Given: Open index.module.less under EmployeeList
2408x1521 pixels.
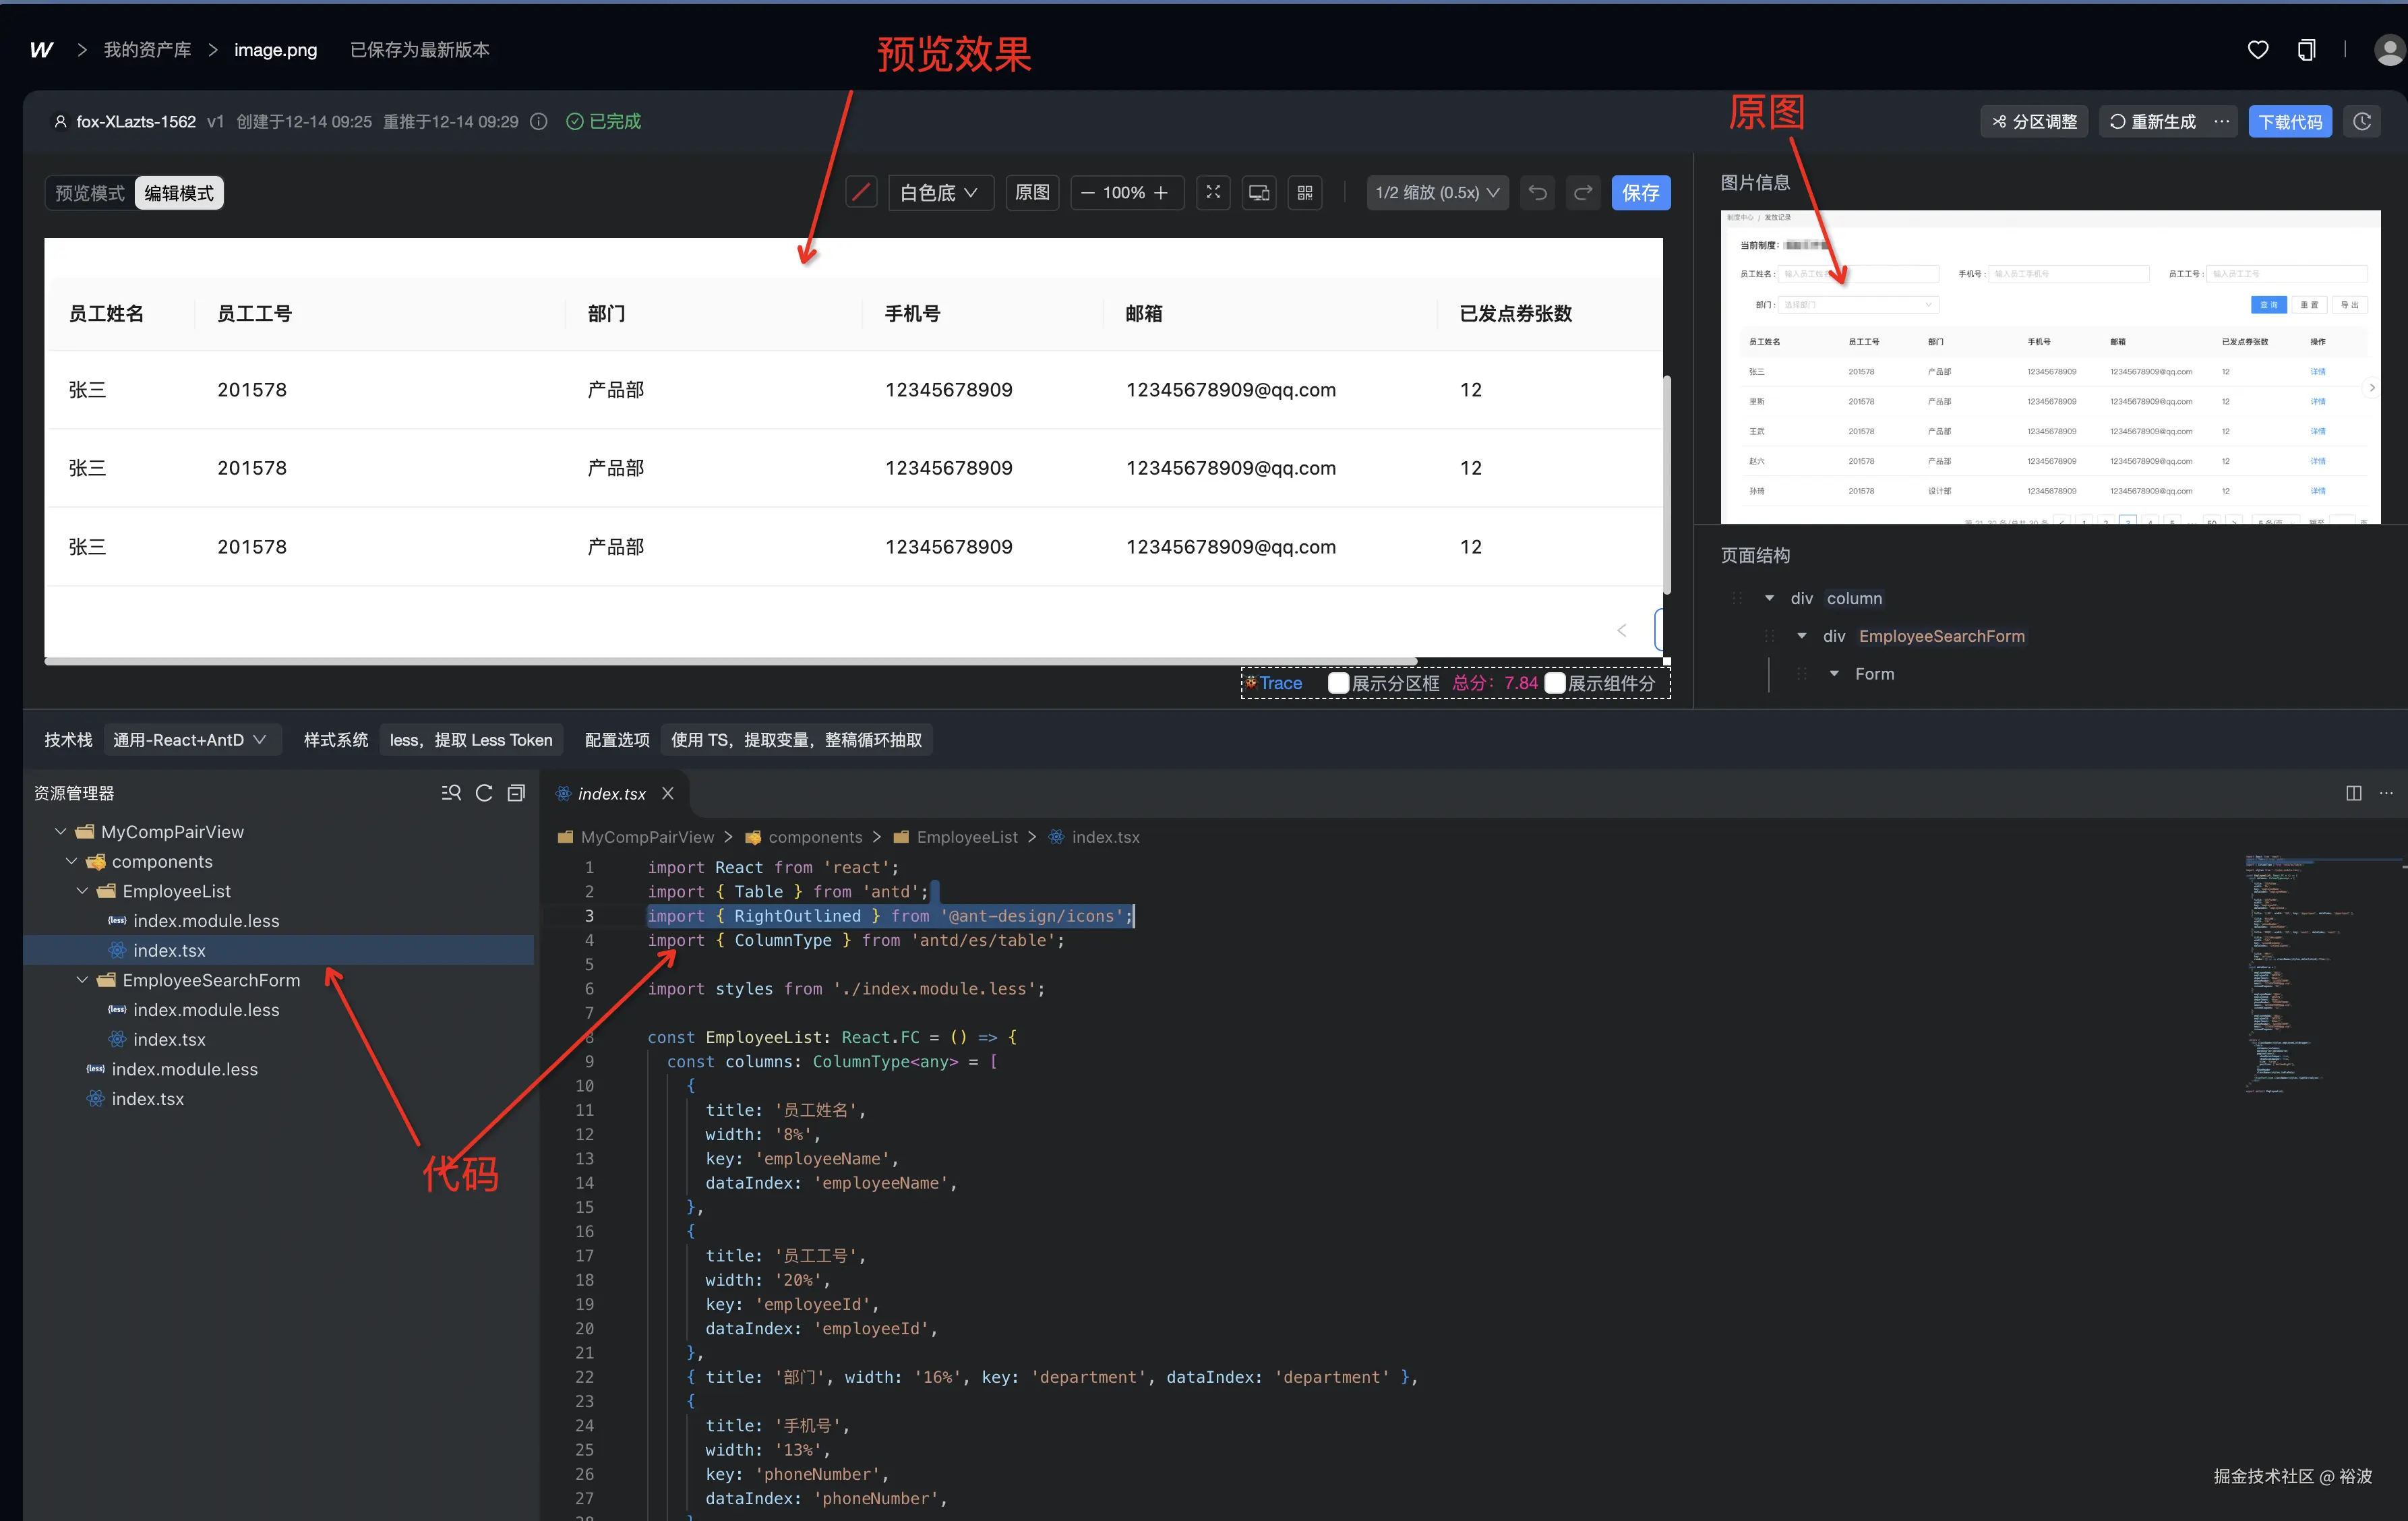Looking at the screenshot, I should [206, 921].
